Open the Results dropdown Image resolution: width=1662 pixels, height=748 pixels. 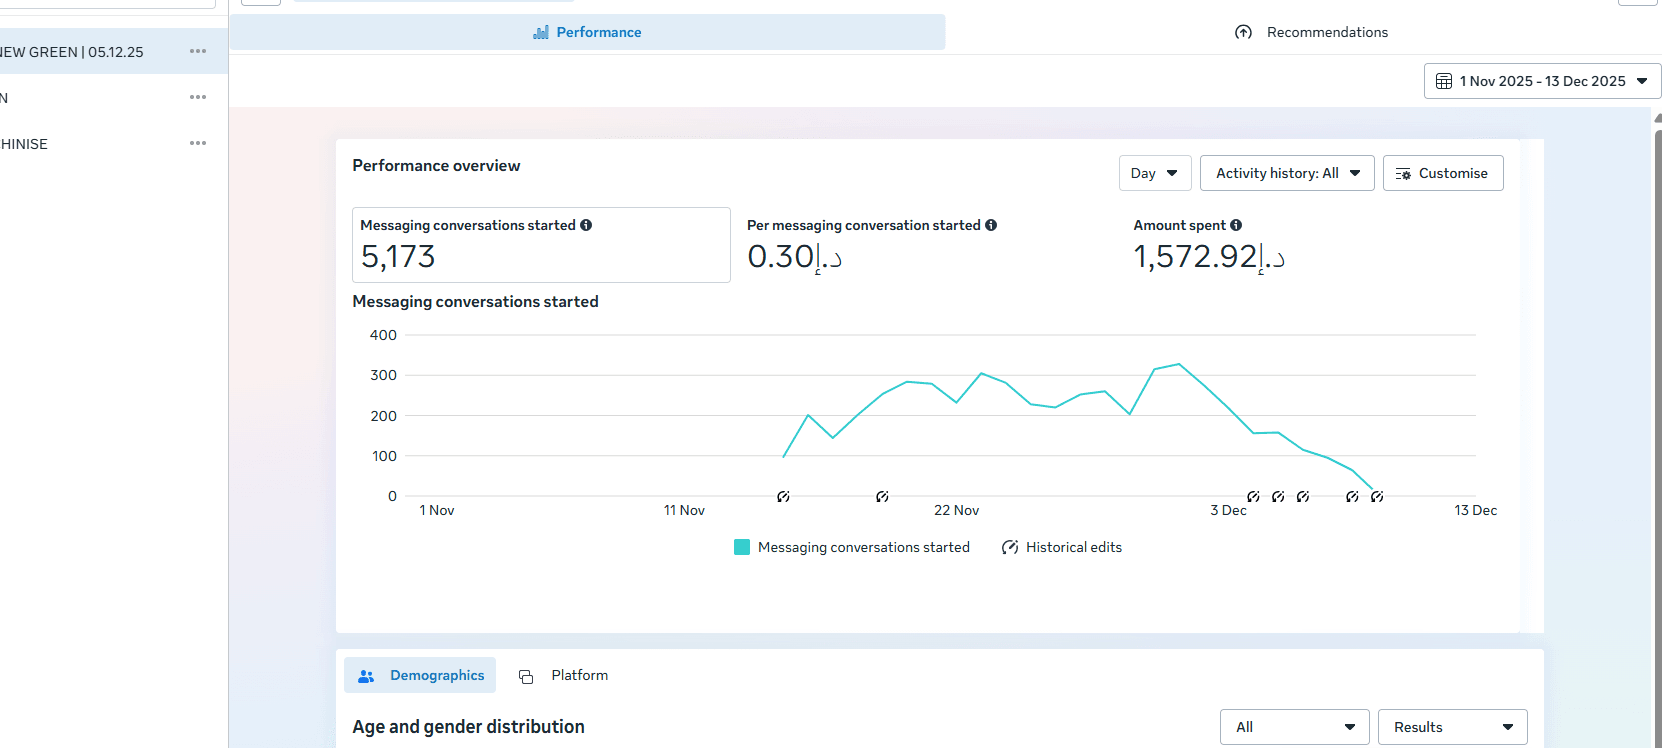(1452, 727)
